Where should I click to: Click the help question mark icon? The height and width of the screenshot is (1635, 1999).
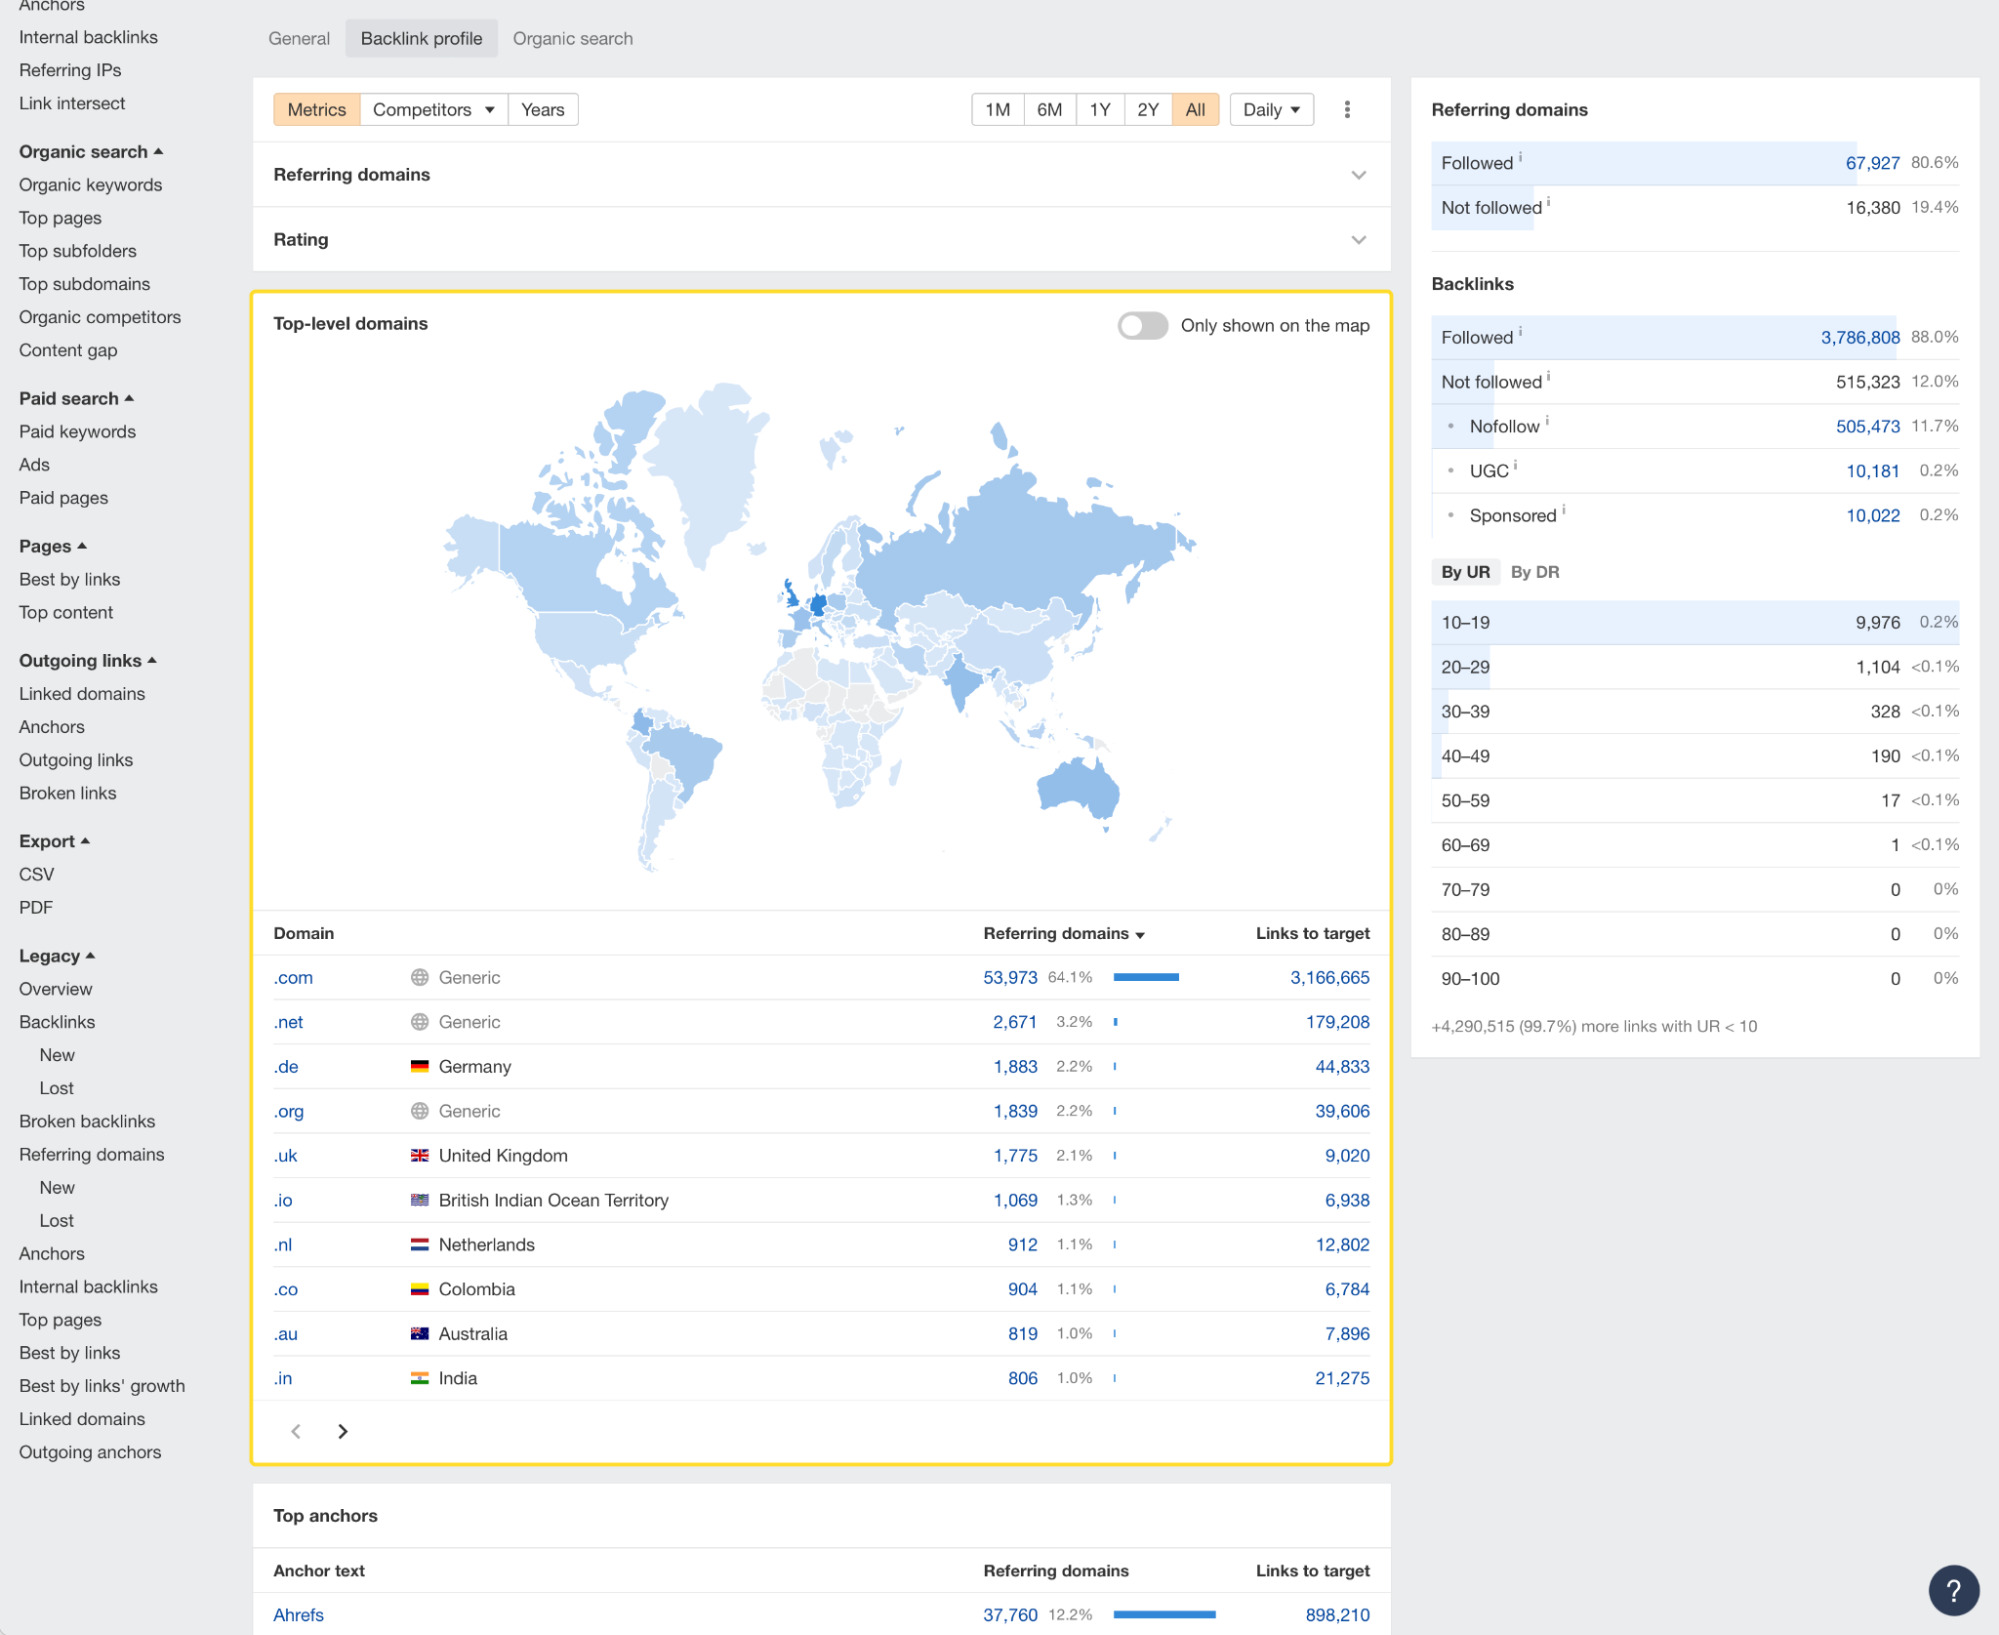click(1954, 1590)
